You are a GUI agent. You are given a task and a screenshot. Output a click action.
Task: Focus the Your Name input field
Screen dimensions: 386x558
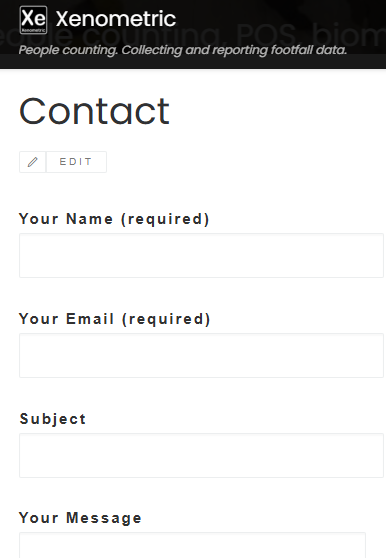click(x=201, y=256)
